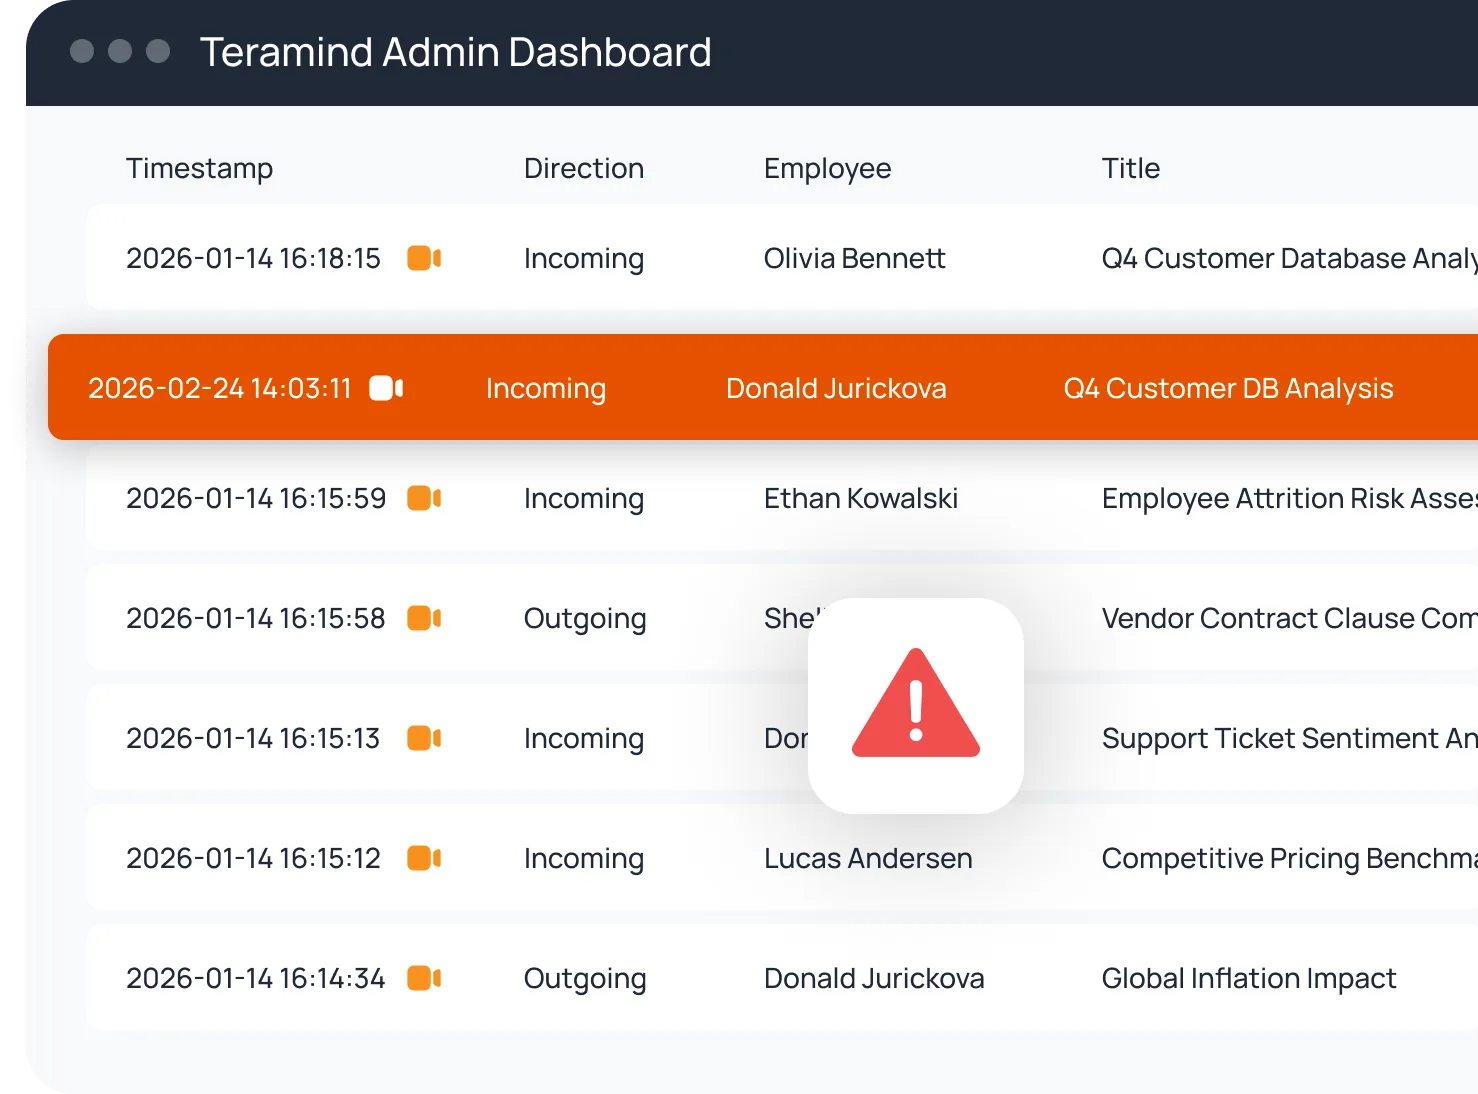The width and height of the screenshot is (1478, 1094).
Task: Select highlighted timestamp 2026-02-24 14:03:11
Action: coord(220,388)
